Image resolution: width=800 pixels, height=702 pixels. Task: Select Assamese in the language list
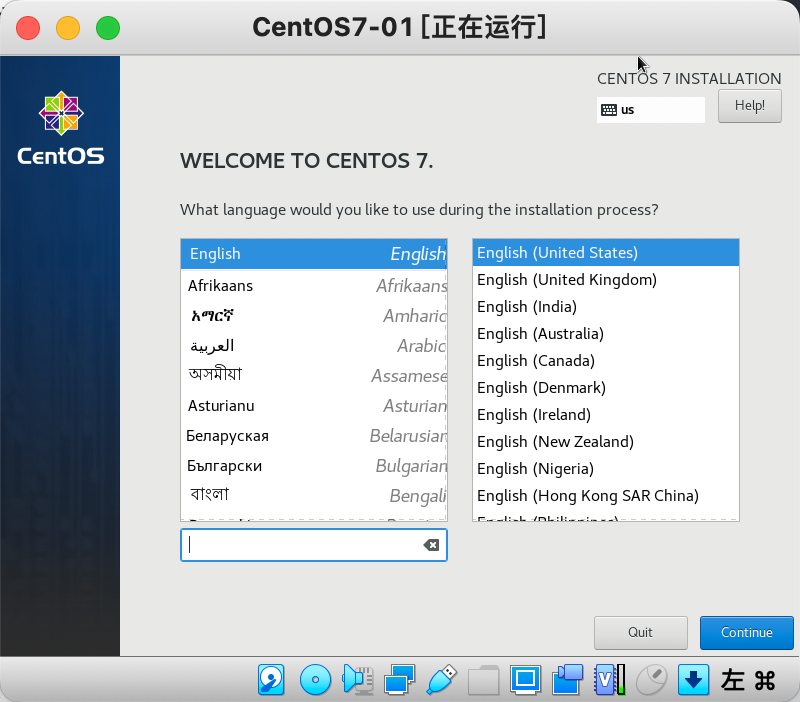[314, 376]
